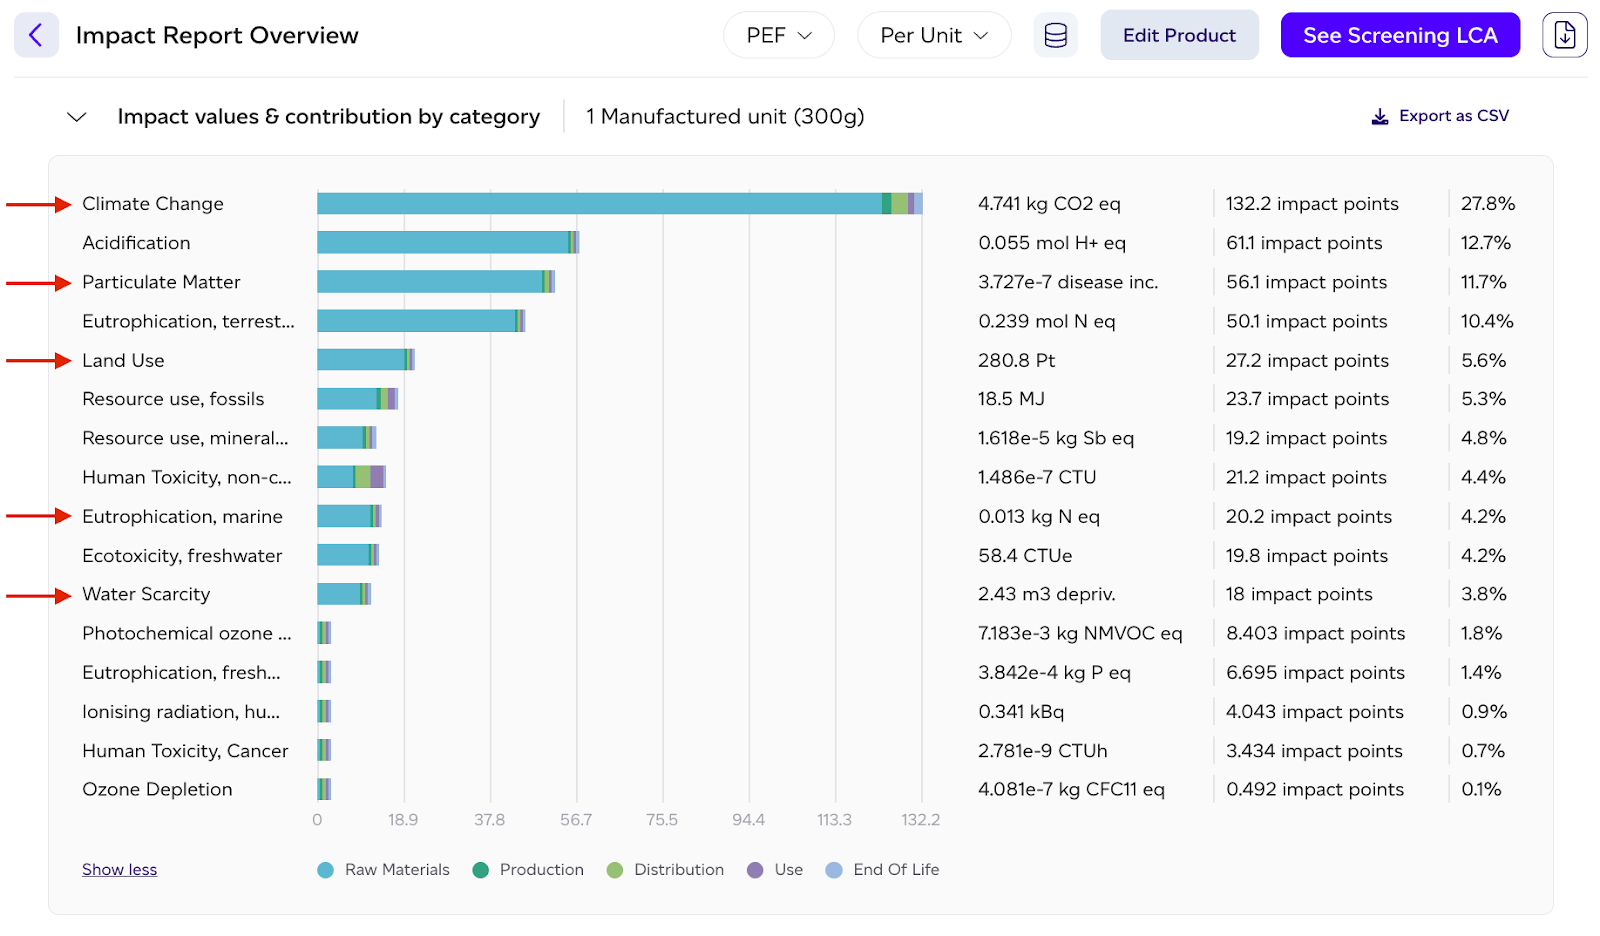
Task: Toggle Raw Materials legend dot
Action: tap(325, 870)
